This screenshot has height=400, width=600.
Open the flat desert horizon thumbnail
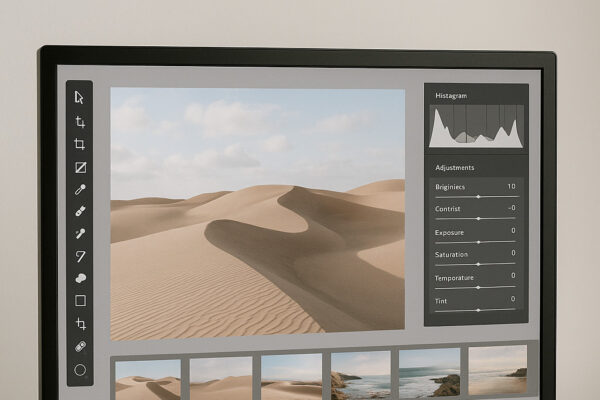tap(292, 377)
